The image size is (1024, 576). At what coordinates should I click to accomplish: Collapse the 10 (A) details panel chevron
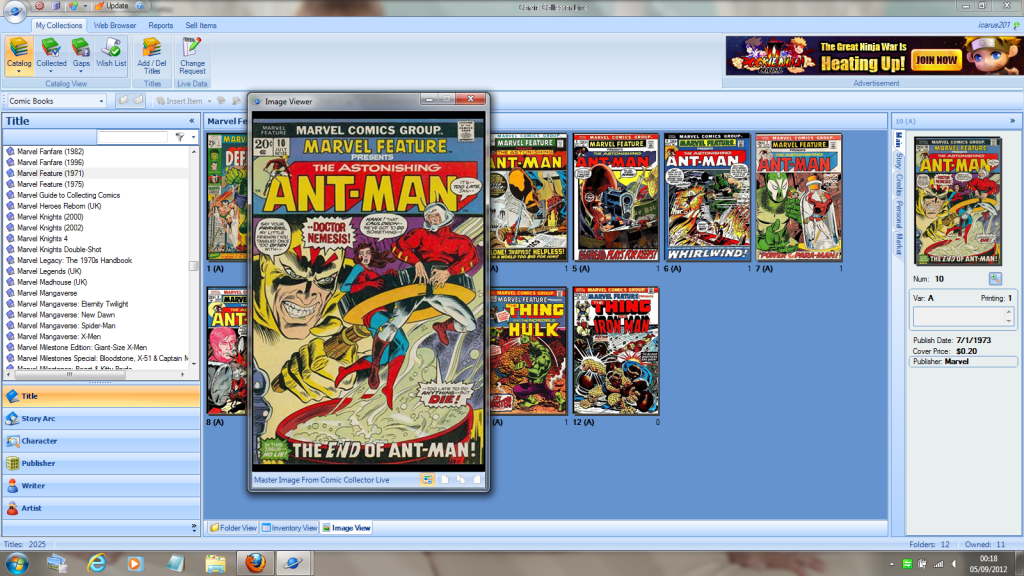[x=1012, y=121]
